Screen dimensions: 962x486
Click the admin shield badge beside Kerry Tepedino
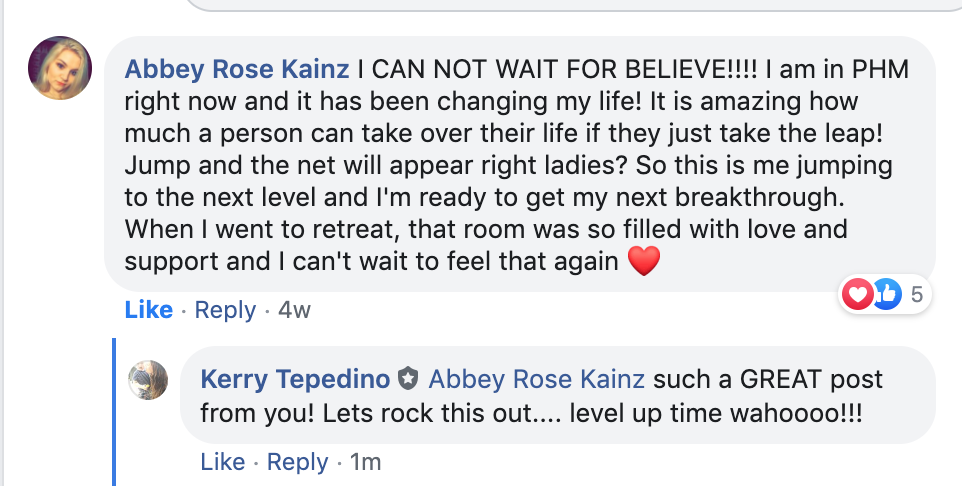[x=408, y=379]
